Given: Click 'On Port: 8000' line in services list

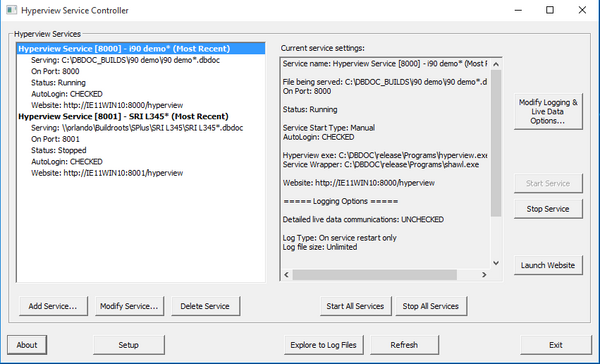Looking at the screenshot, I should [55, 71].
